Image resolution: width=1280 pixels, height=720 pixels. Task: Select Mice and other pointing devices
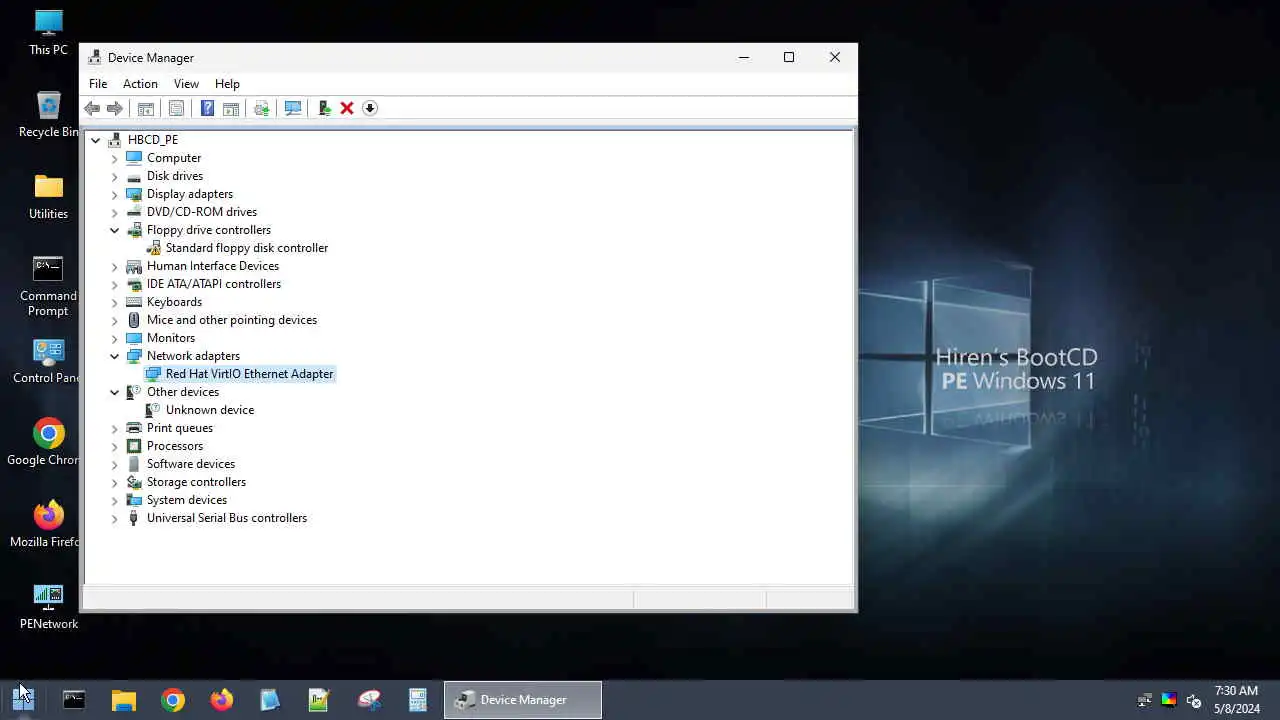coord(232,320)
